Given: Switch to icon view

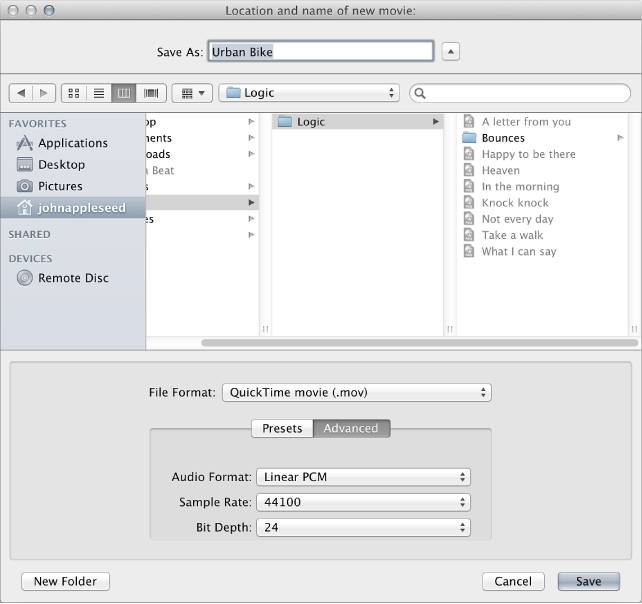Looking at the screenshot, I should [x=74, y=93].
